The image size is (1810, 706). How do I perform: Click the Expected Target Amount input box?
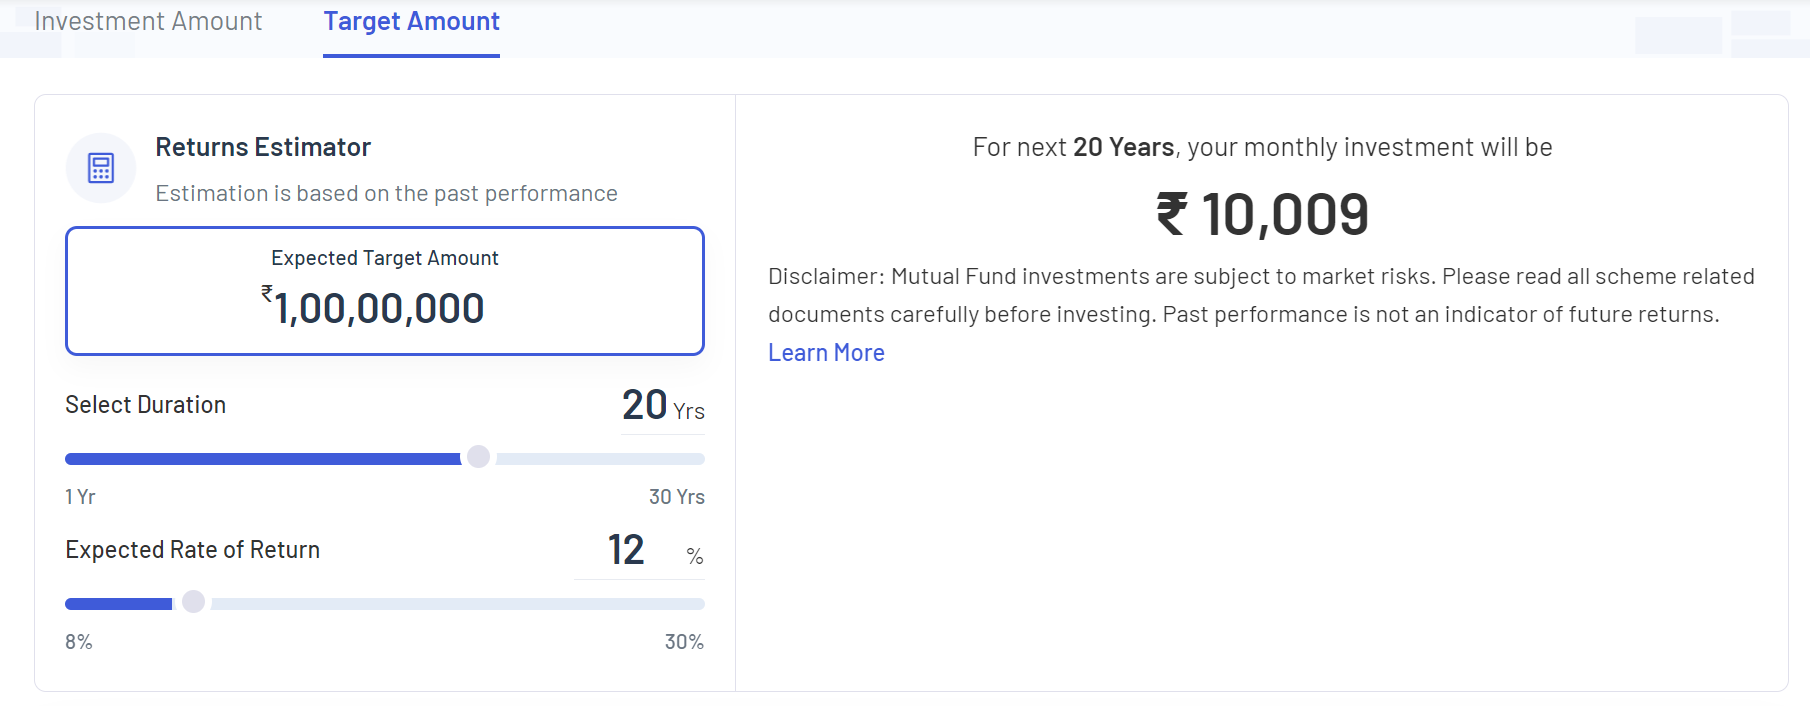click(385, 291)
